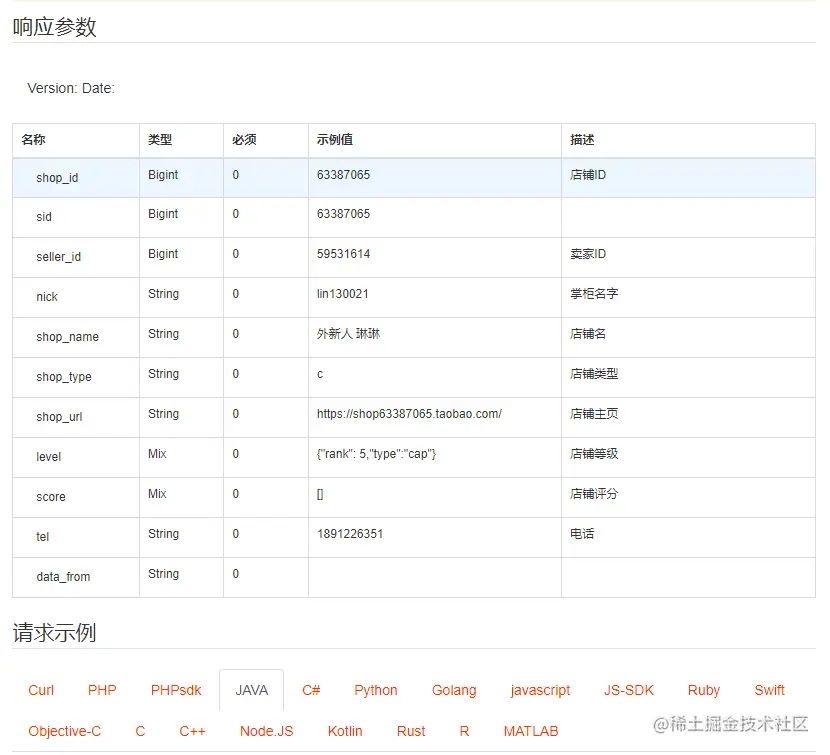Screen dimensions: 830x755
Task: Select the Version: Date: line
Action: (x=71, y=88)
